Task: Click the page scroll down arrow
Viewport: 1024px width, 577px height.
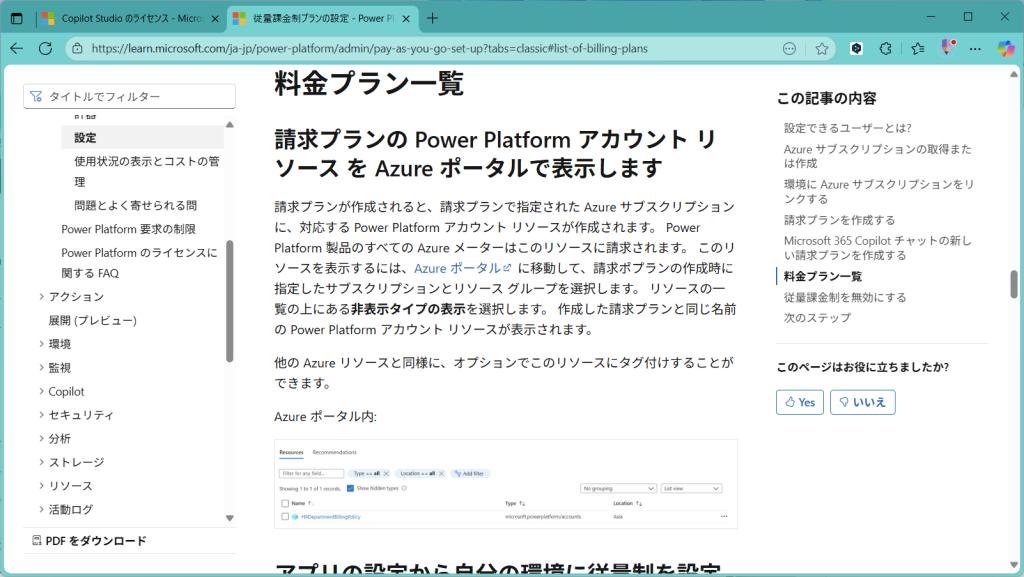Action: click(x=1014, y=565)
